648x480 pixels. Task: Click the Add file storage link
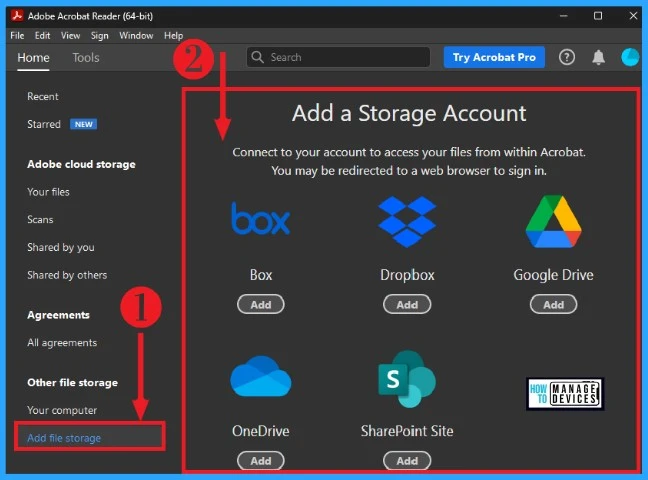(64, 438)
